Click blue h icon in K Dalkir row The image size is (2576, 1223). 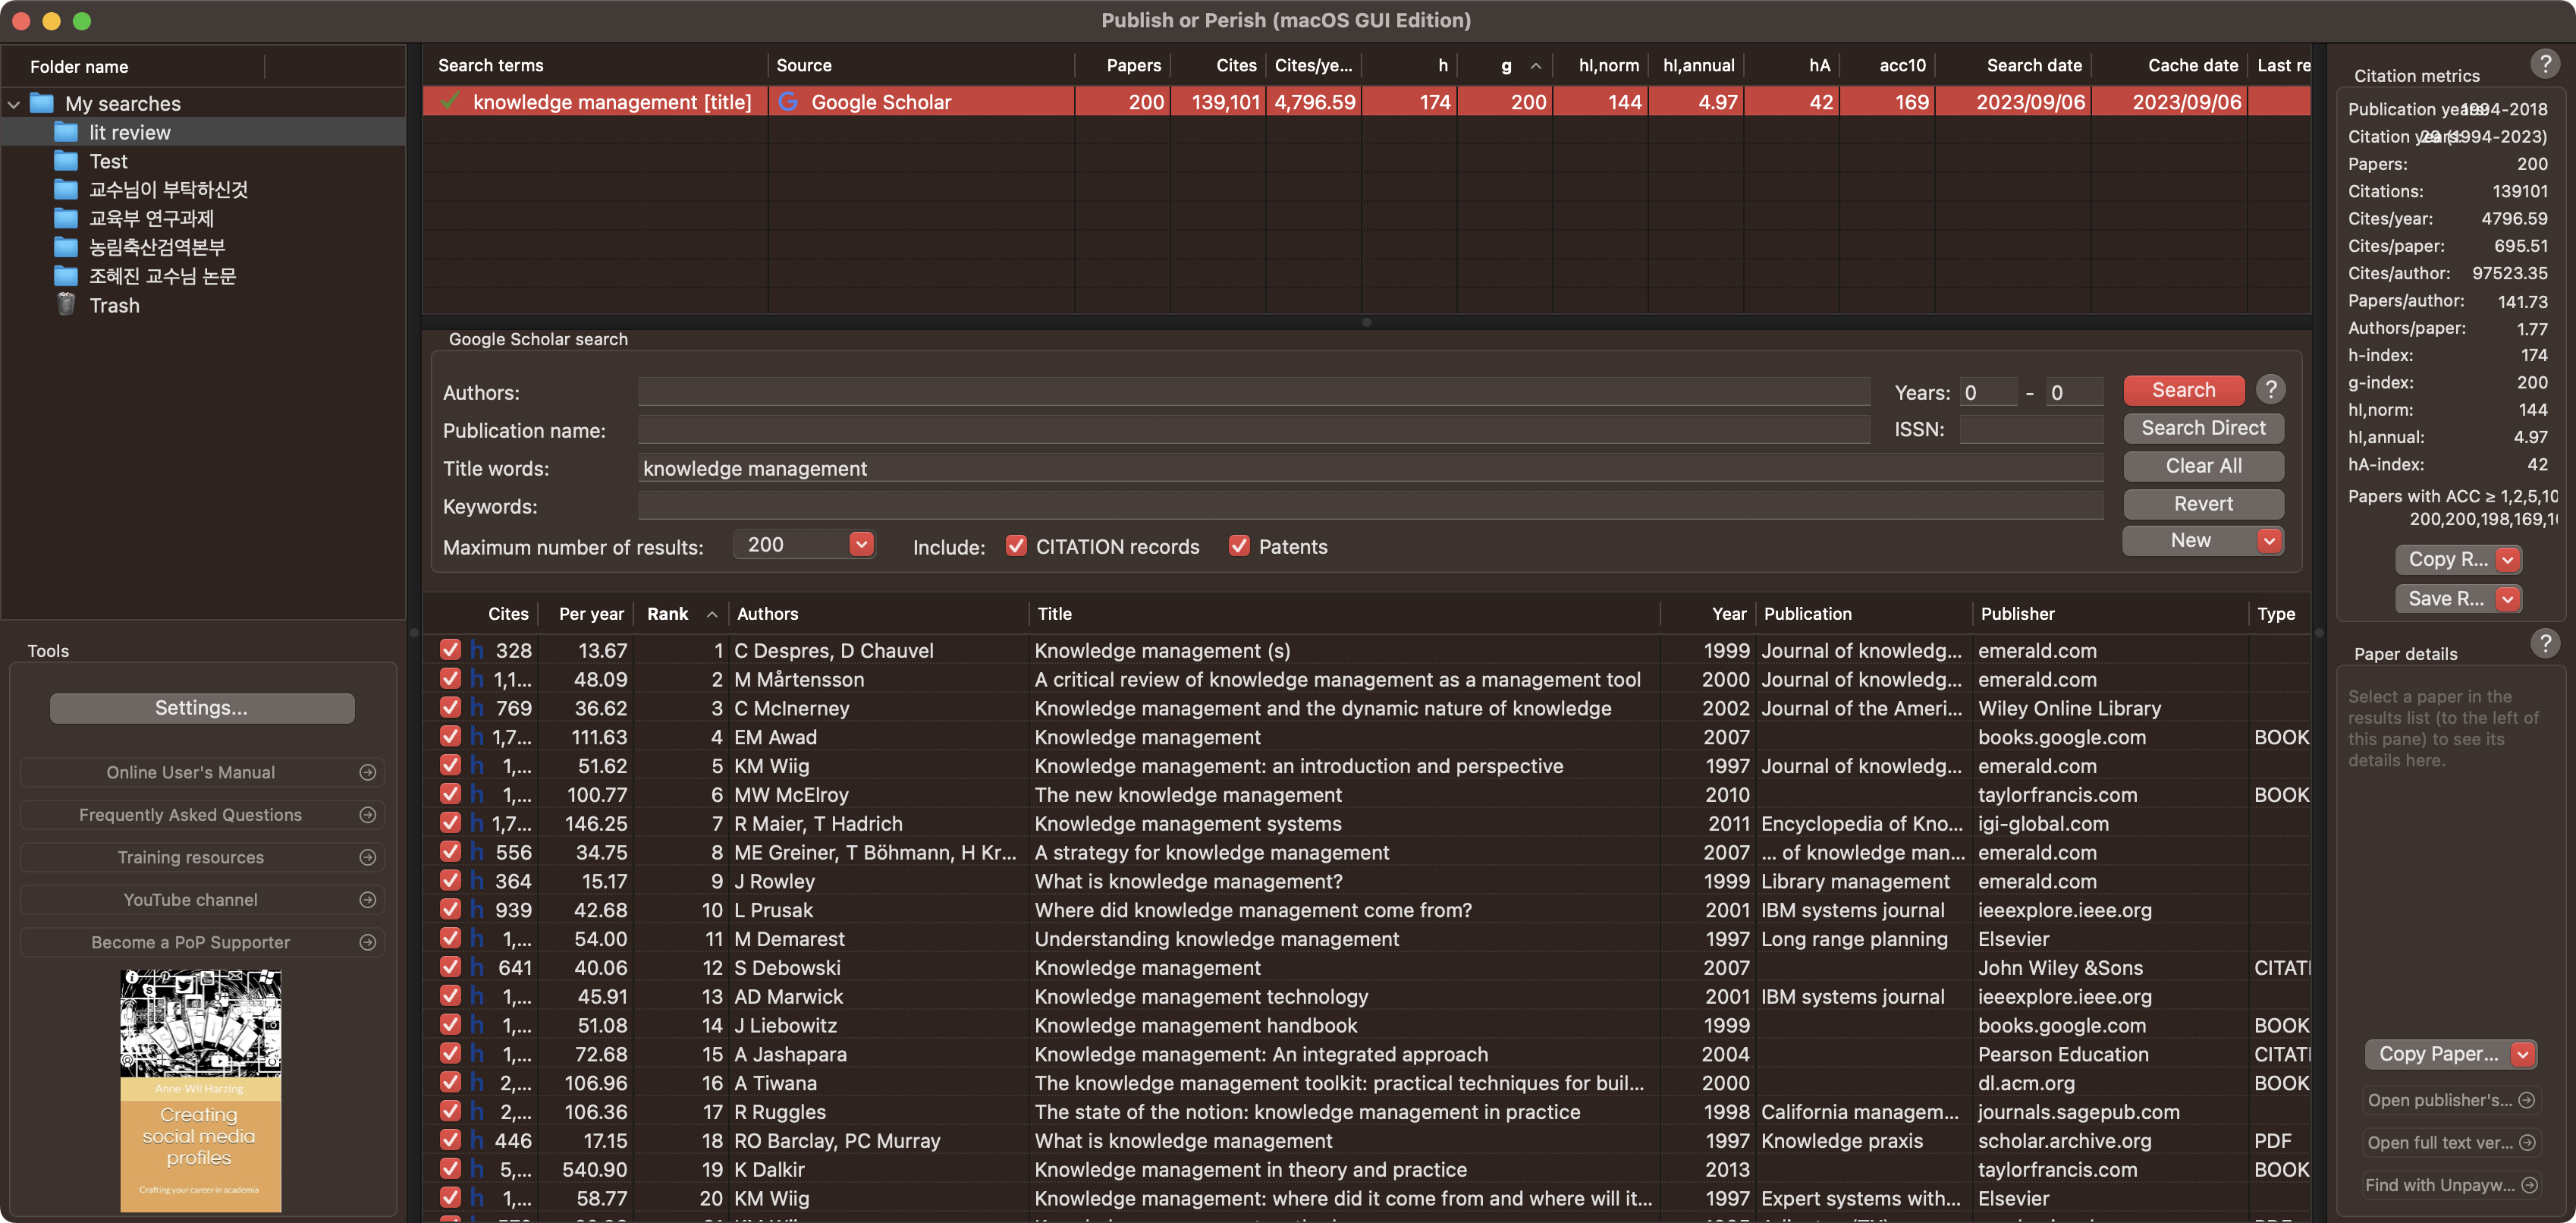pos(477,1169)
